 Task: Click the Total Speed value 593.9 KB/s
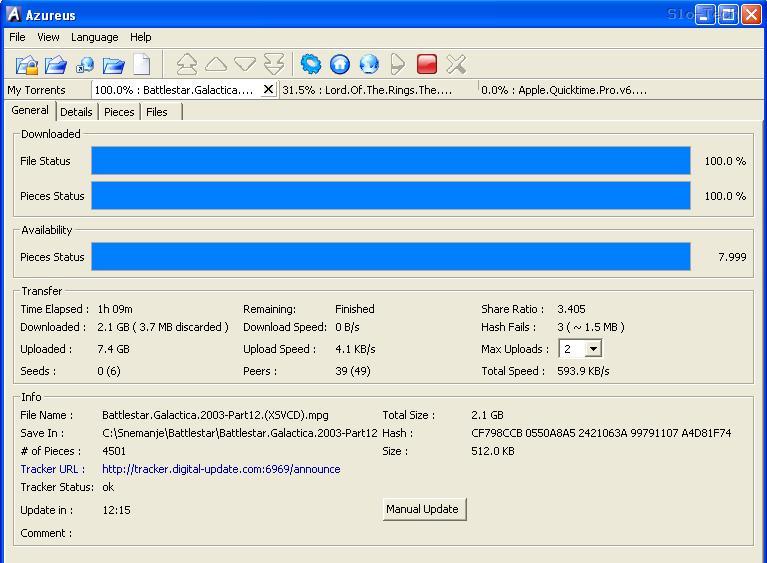pos(583,371)
